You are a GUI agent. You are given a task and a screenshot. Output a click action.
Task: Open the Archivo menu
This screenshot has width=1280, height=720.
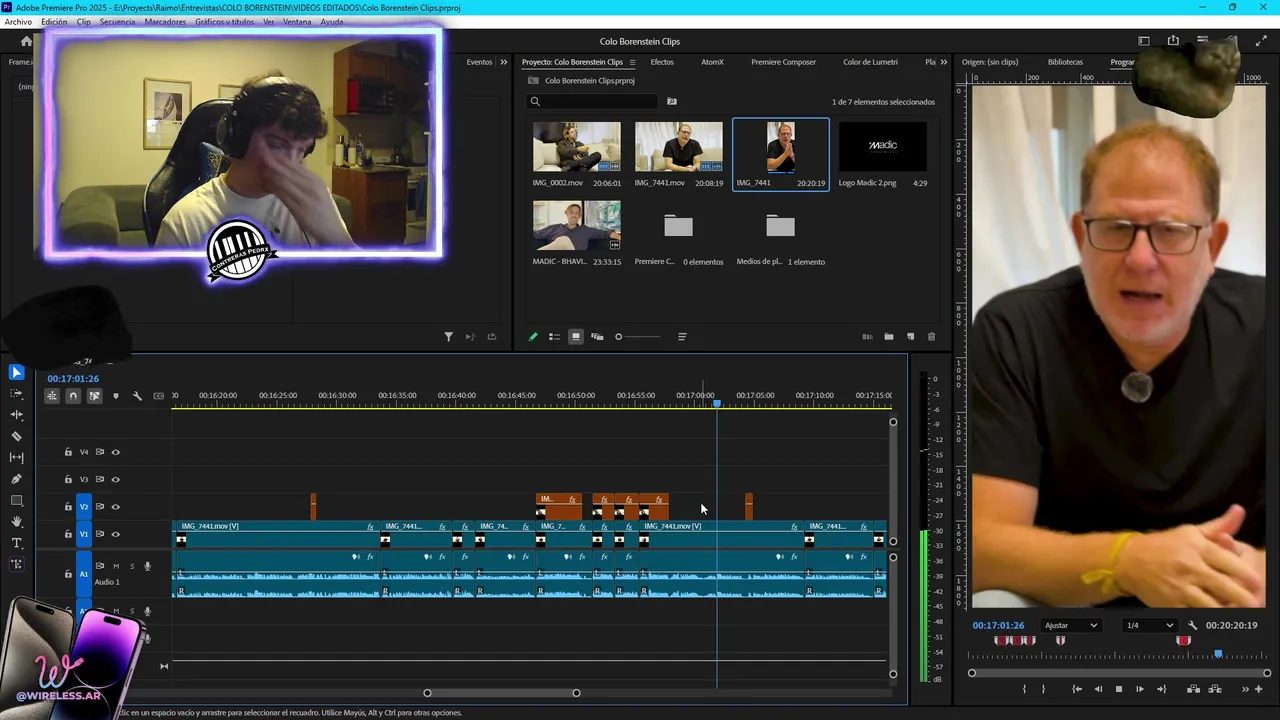tap(18, 21)
